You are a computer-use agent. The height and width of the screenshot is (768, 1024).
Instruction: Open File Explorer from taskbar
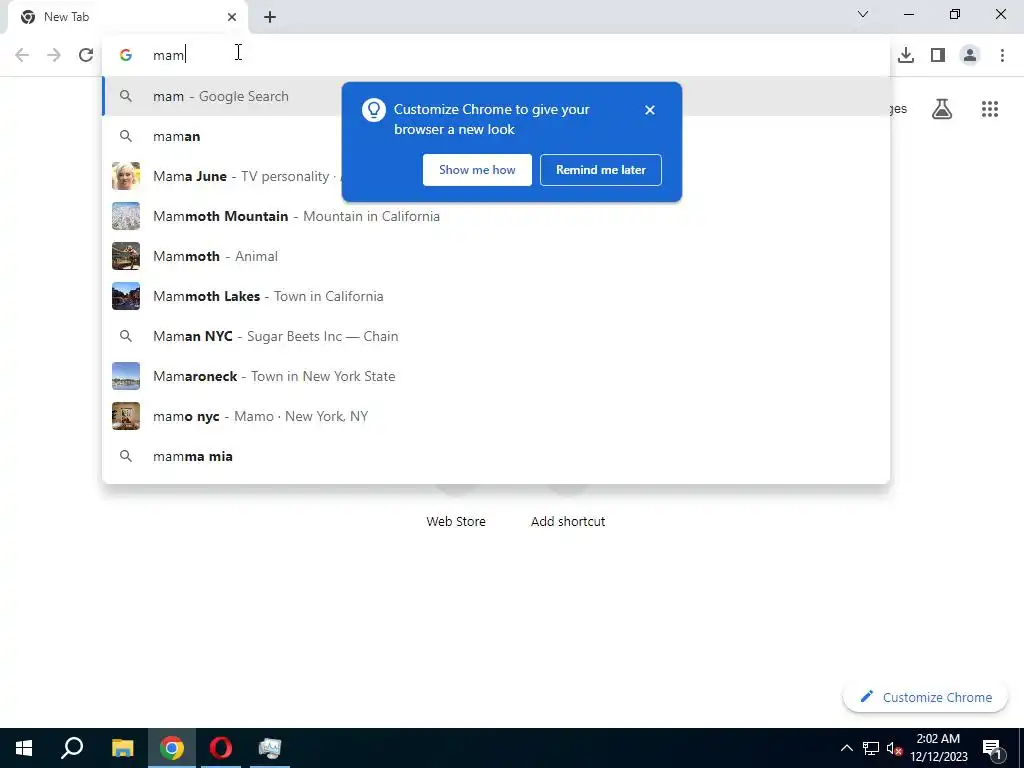(x=122, y=748)
